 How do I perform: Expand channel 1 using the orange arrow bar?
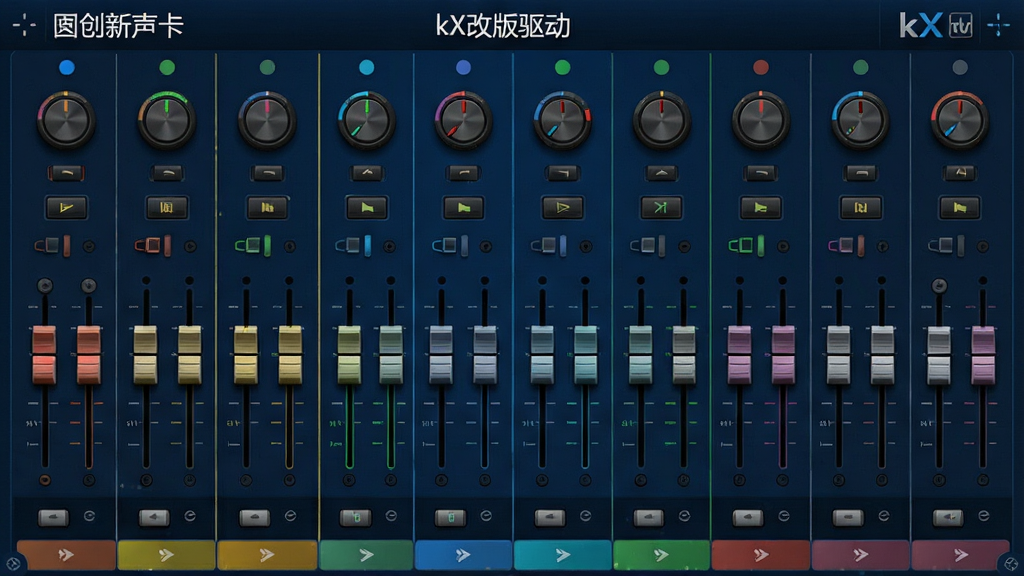point(66,555)
